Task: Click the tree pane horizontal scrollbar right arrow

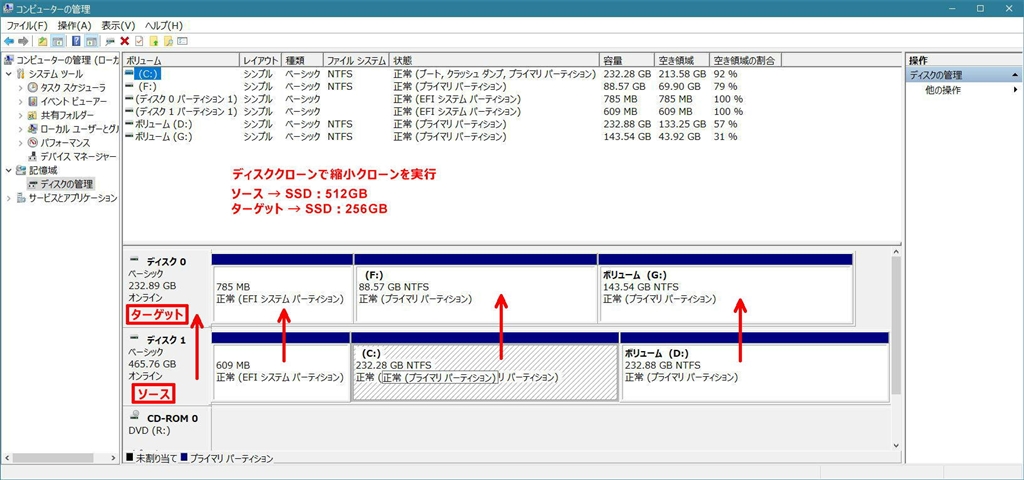Action: 112,458
